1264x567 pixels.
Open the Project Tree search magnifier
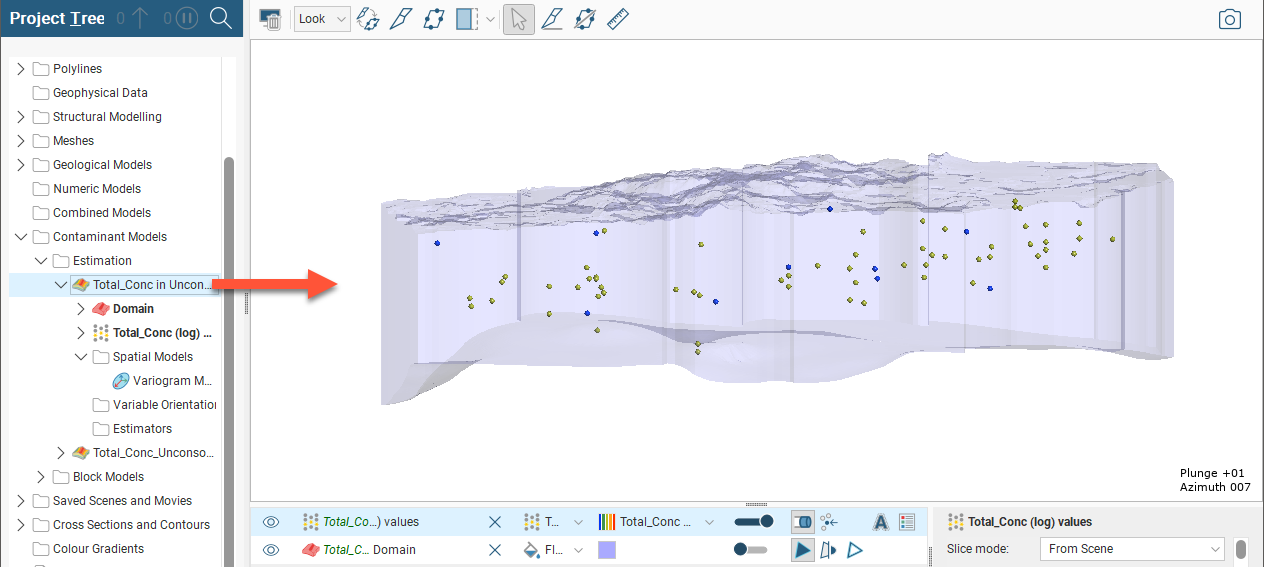pos(221,18)
